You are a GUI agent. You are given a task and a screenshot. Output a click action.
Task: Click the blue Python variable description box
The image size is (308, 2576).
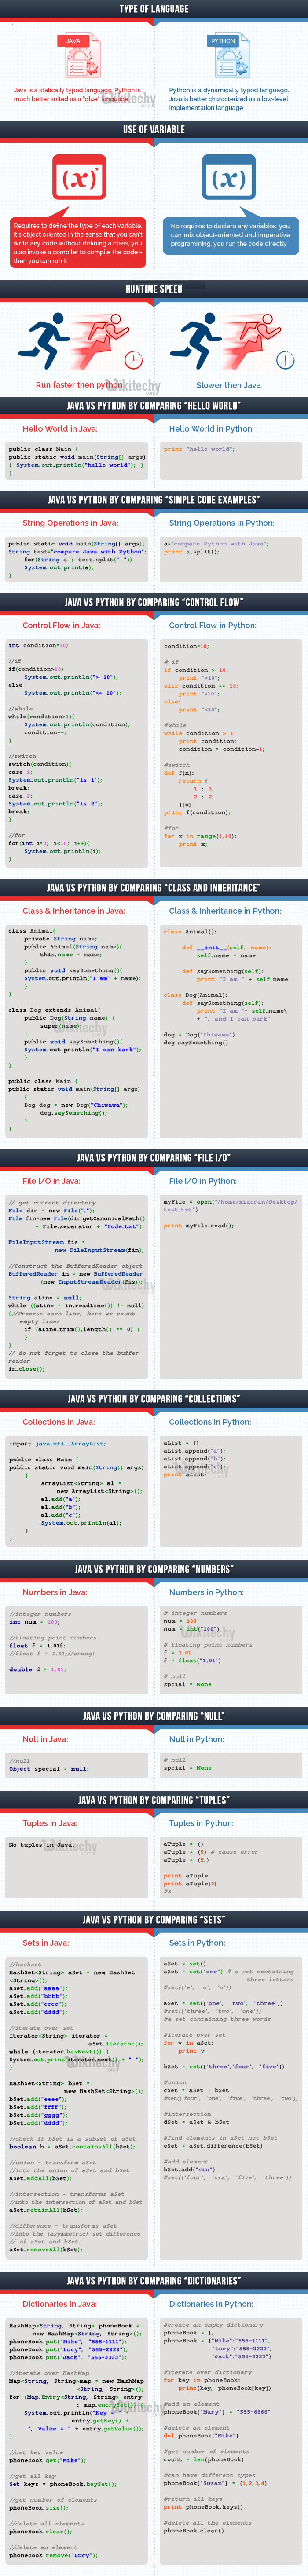point(229,234)
